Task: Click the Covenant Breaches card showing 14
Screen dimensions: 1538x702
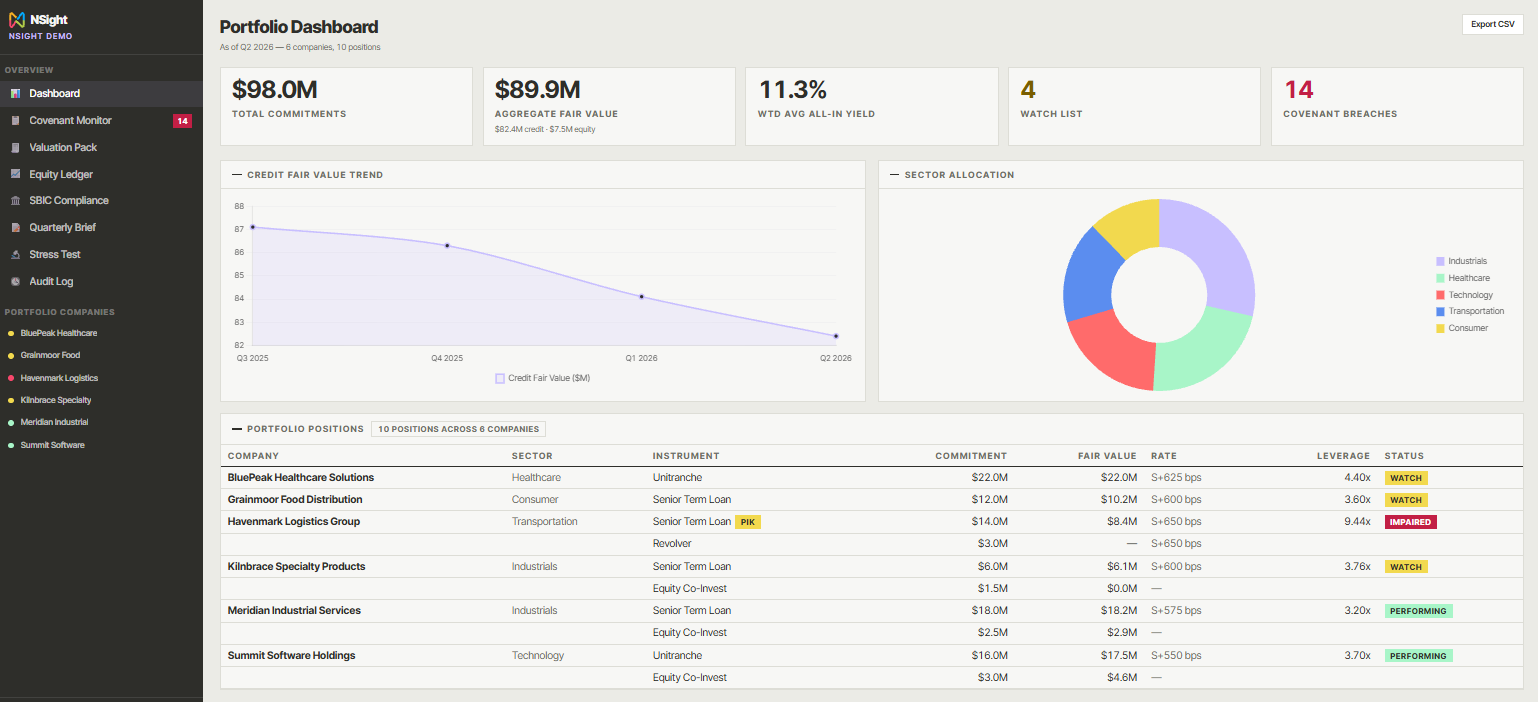Action: tap(1397, 106)
